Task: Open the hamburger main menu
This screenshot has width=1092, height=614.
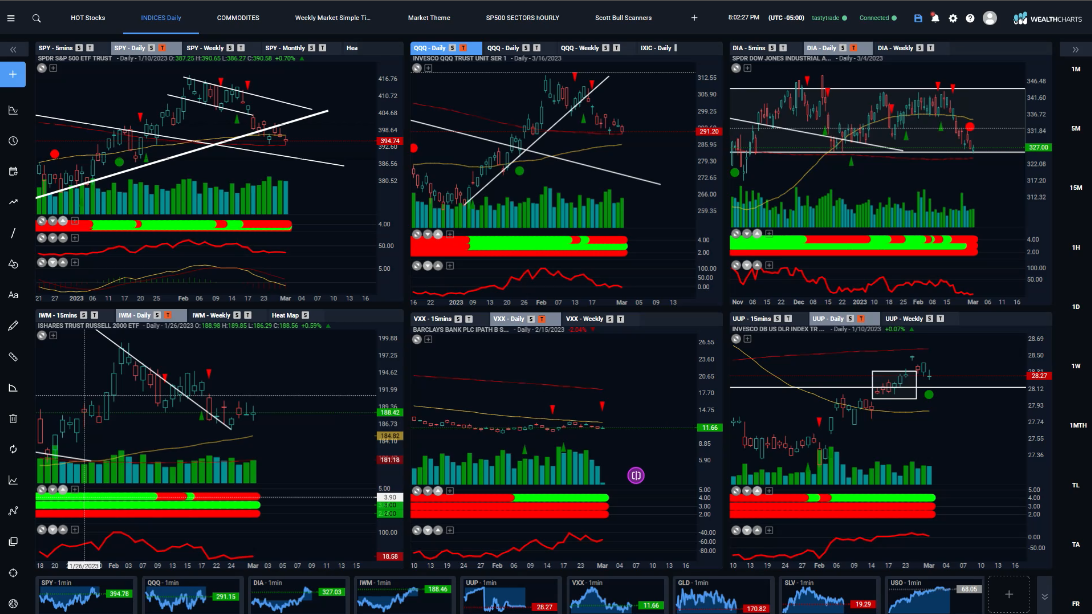Action: [10, 18]
